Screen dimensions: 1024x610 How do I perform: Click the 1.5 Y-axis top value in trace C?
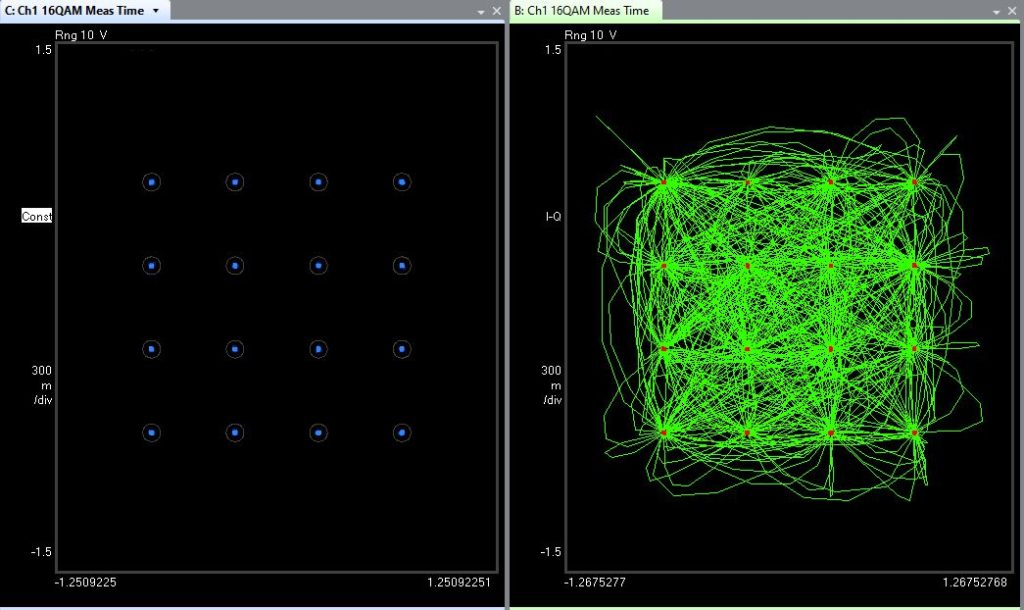point(43,50)
